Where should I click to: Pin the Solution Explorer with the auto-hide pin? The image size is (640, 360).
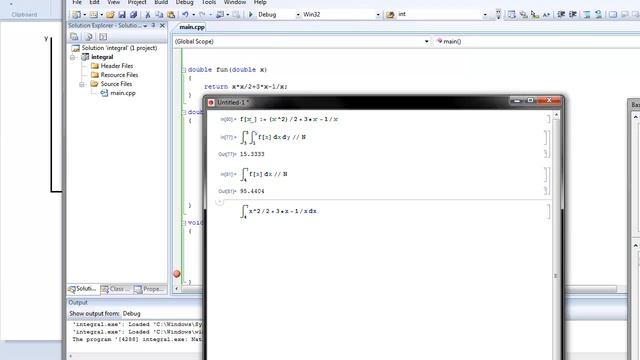[x=153, y=25]
